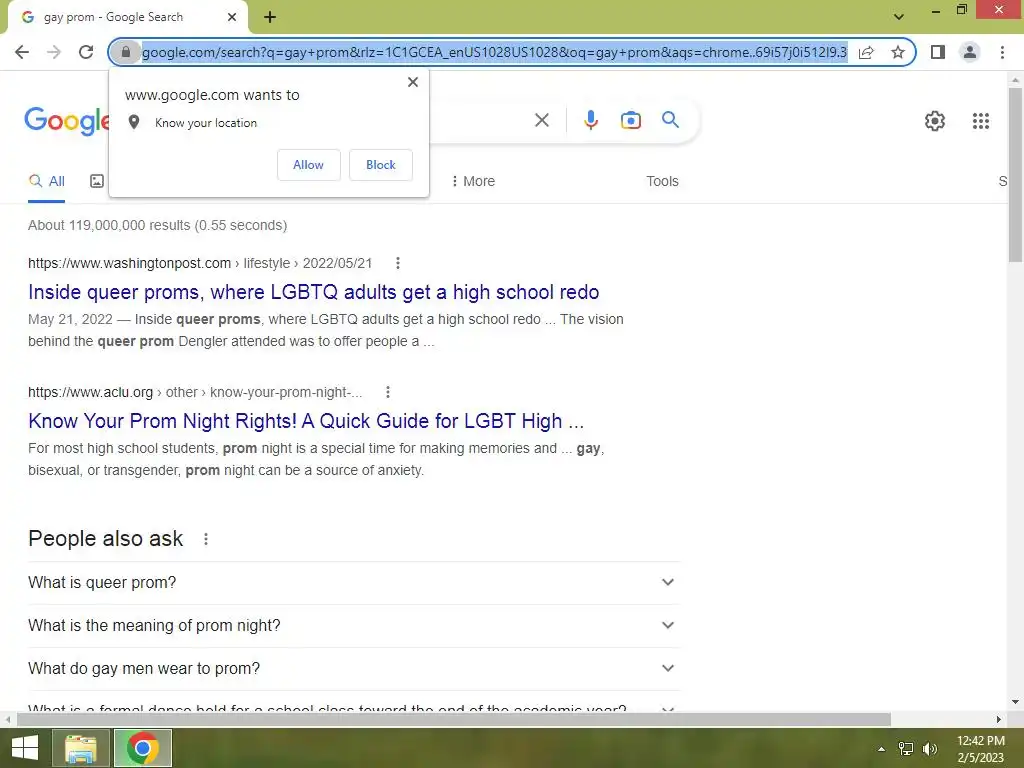Open a new tab with plus button
The height and width of the screenshot is (768, 1024).
click(270, 17)
